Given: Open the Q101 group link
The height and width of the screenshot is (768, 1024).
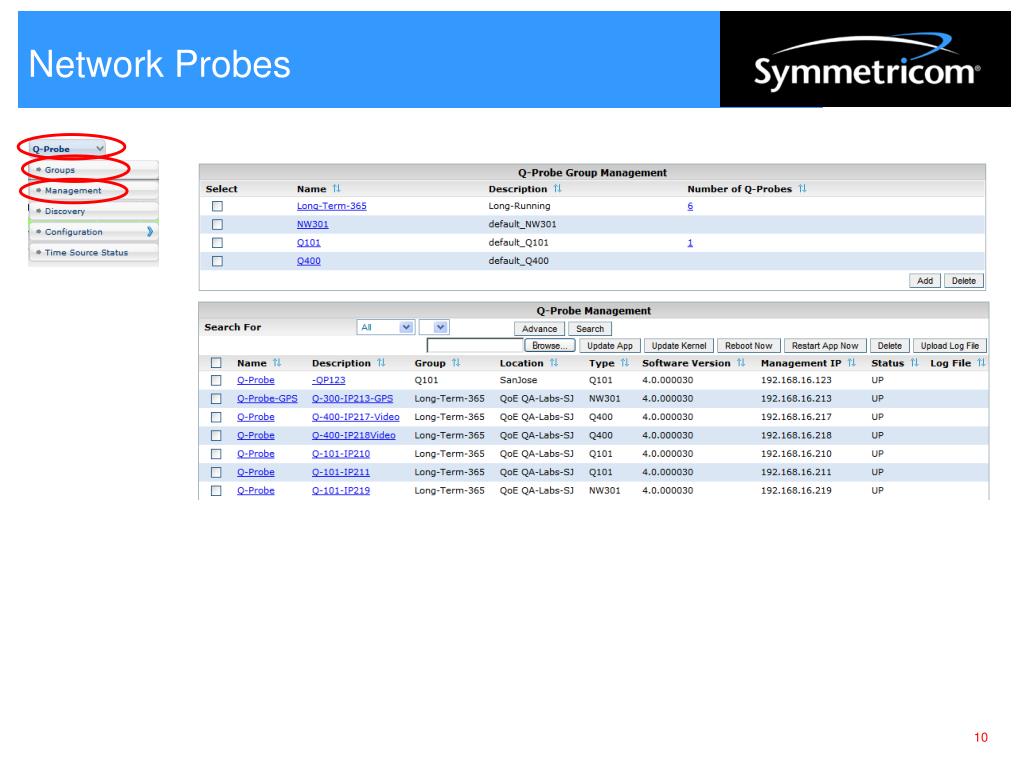Looking at the screenshot, I should point(308,243).
